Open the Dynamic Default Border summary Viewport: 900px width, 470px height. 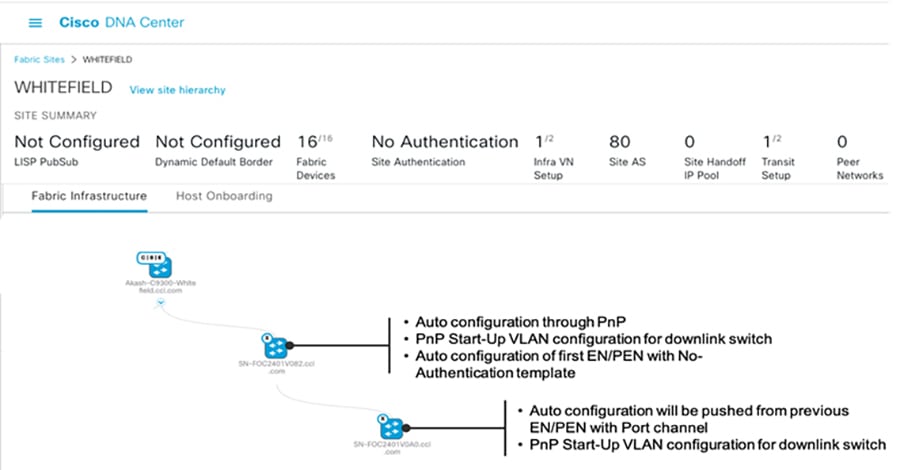point(218,150)
